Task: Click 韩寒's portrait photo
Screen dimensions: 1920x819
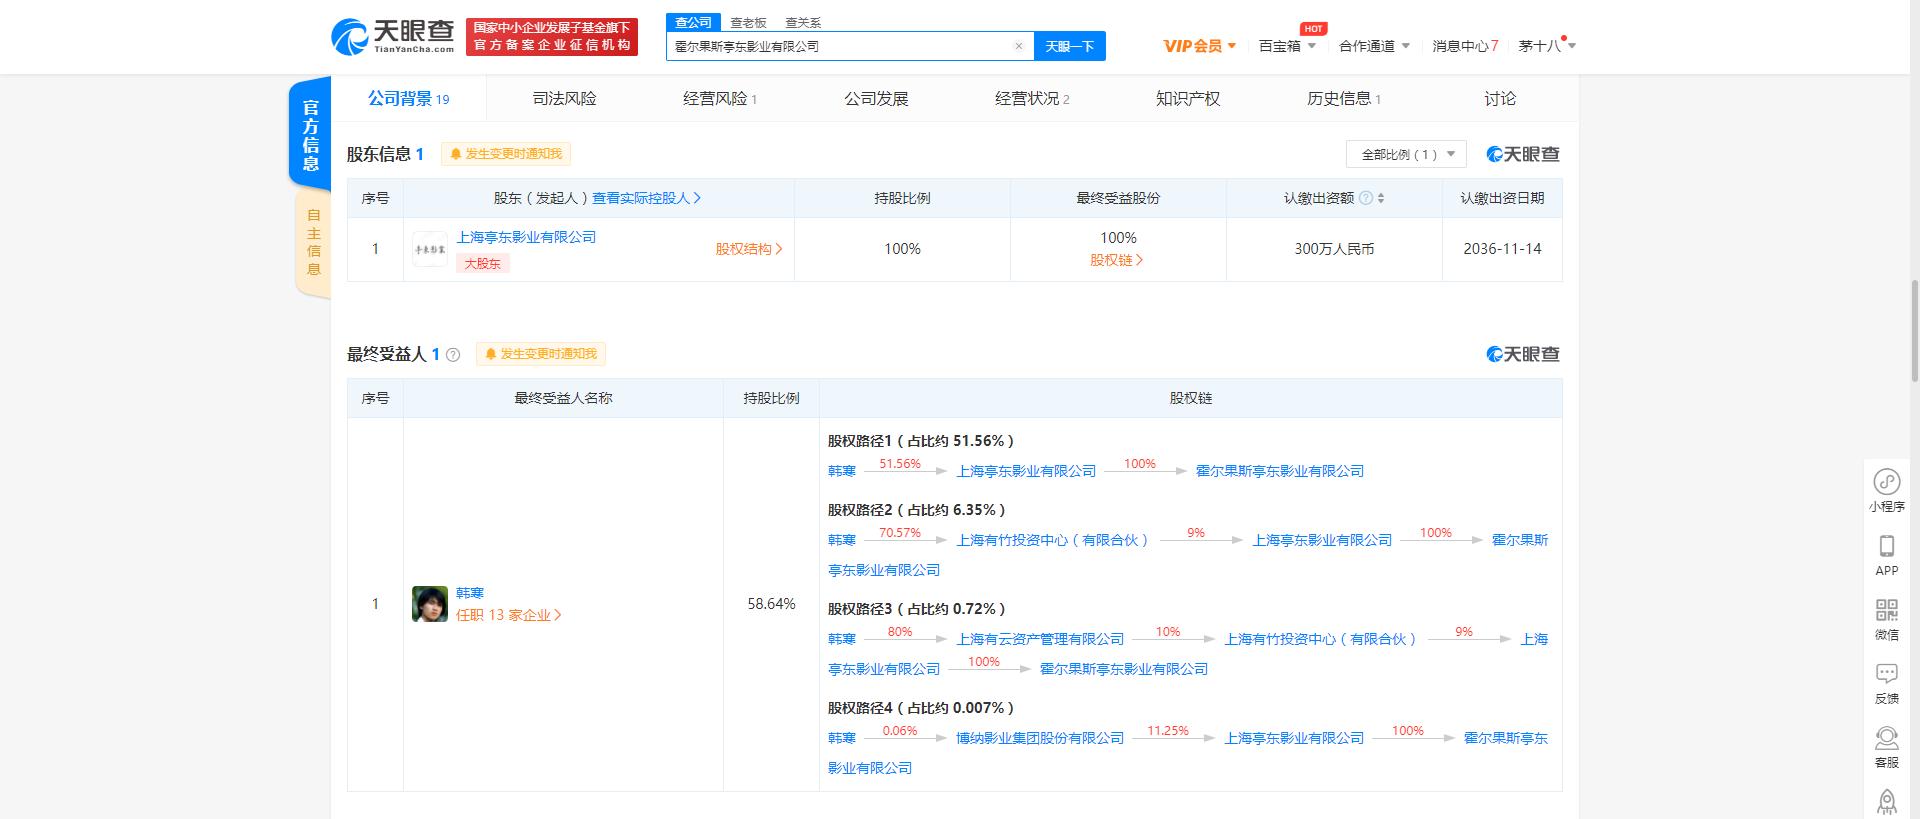Action: (x=430, y=604)
